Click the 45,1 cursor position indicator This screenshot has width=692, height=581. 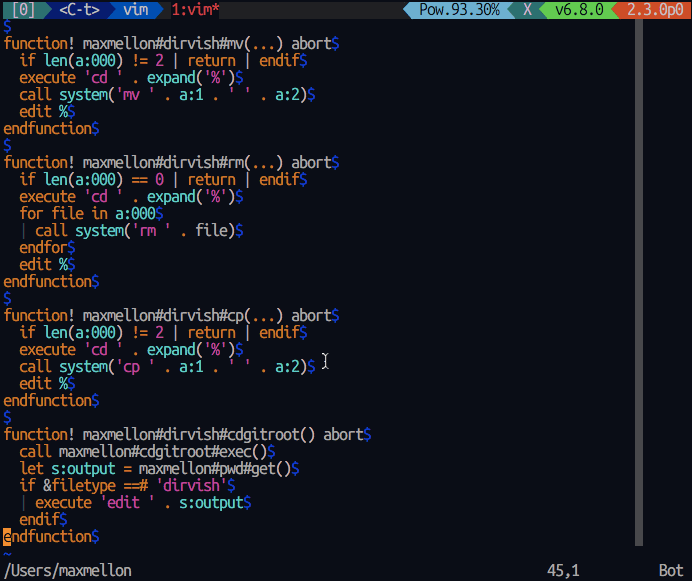coord(563,570)
